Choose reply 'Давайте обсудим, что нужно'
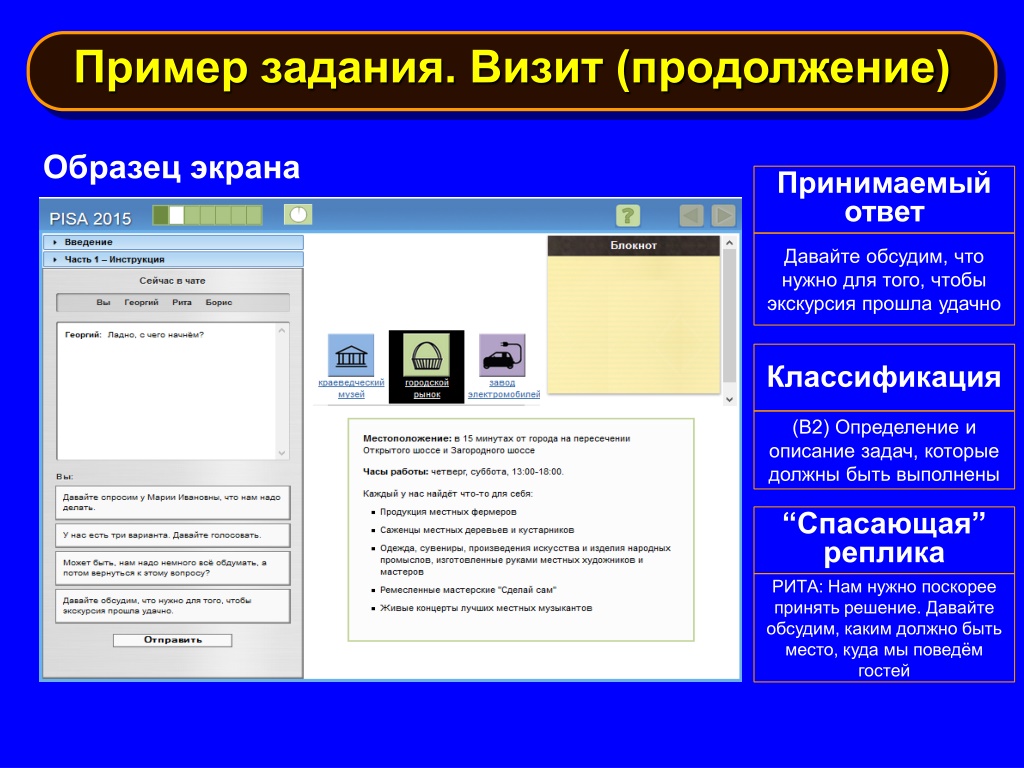 coord(173,605)
